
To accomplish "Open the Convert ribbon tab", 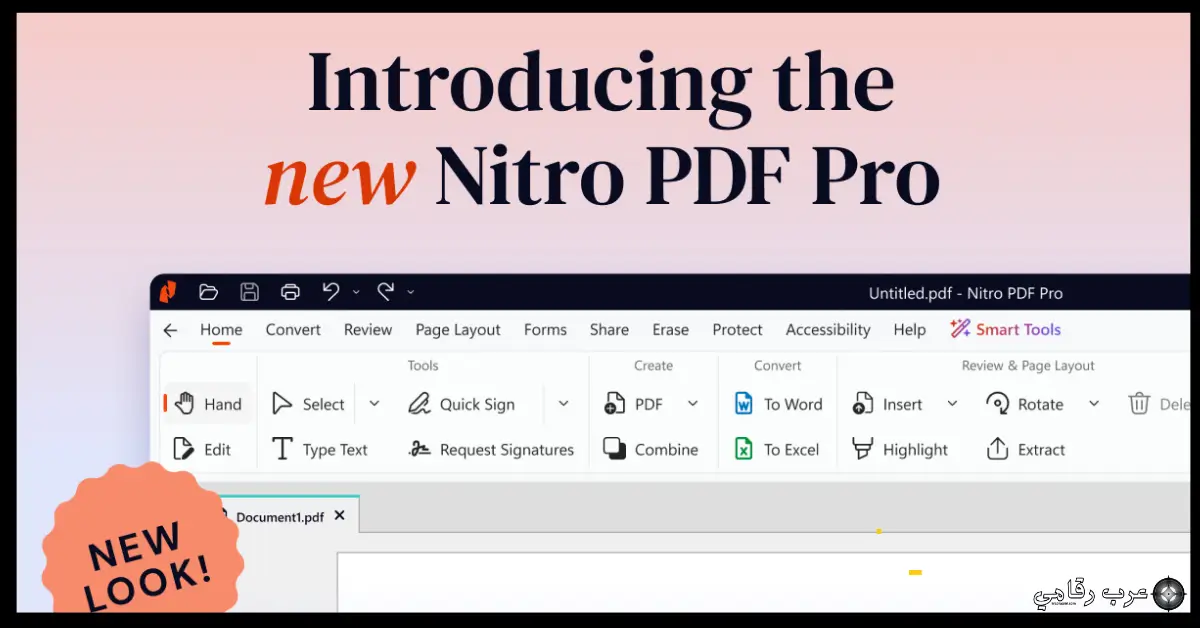I will click(293, 330).
